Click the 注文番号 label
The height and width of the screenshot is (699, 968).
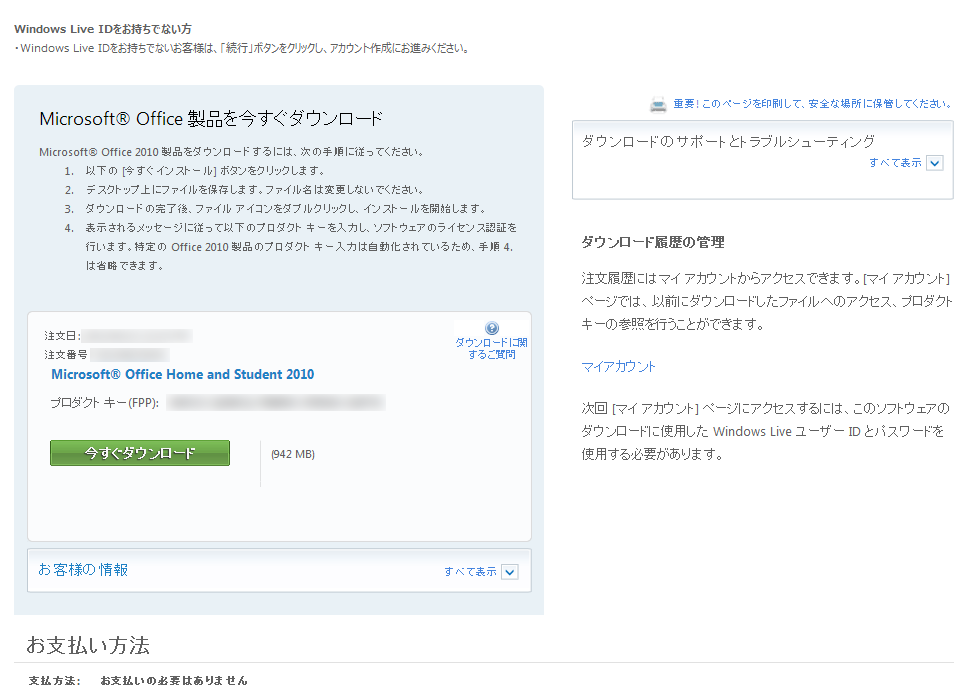coord(65,354)
